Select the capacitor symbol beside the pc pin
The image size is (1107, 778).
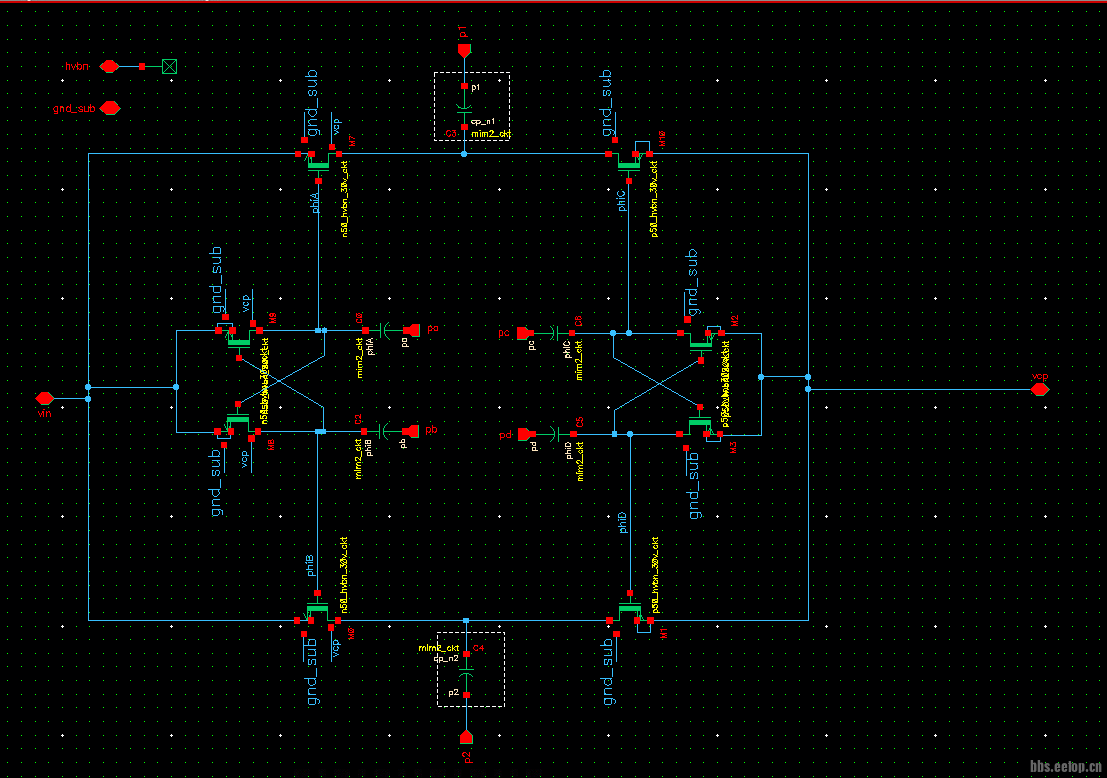point(552,332)
